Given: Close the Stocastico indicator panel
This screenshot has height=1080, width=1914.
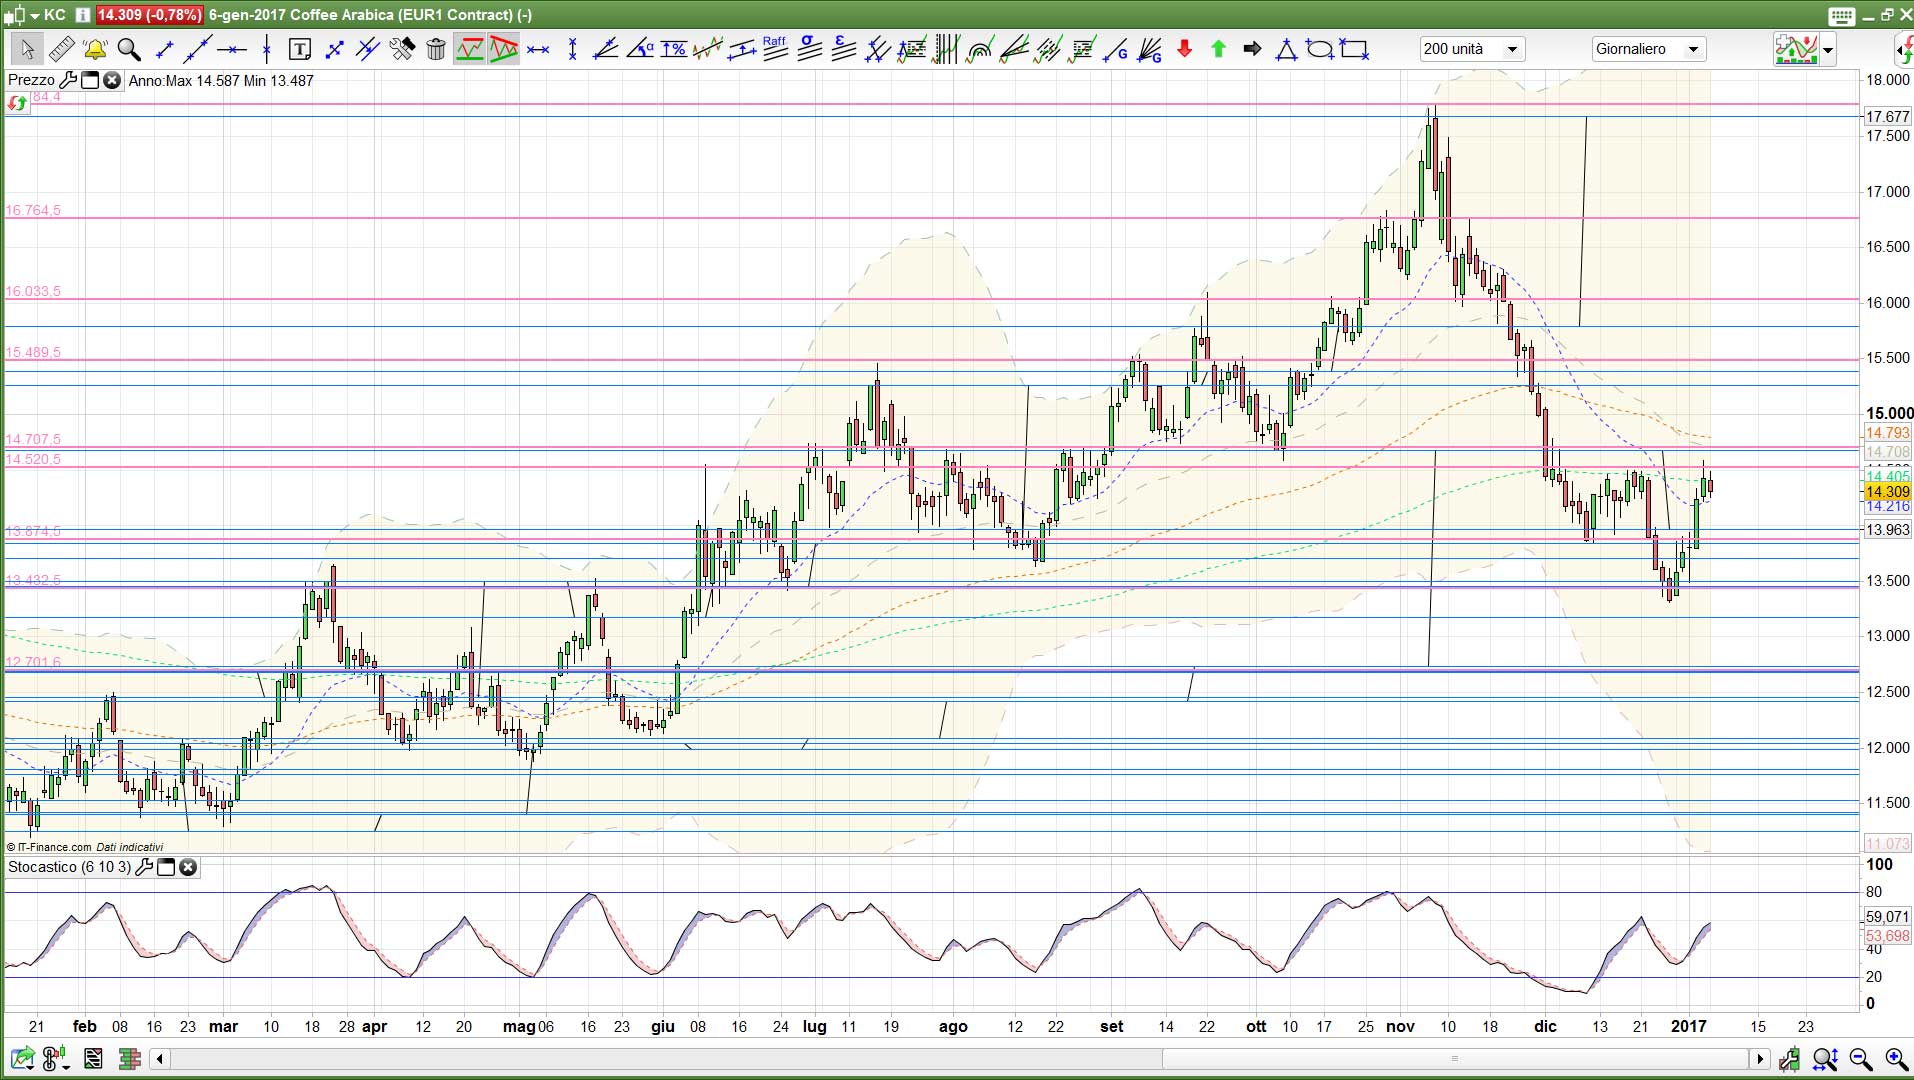Looking at the screenshot, I should click(x=187, y=867).
